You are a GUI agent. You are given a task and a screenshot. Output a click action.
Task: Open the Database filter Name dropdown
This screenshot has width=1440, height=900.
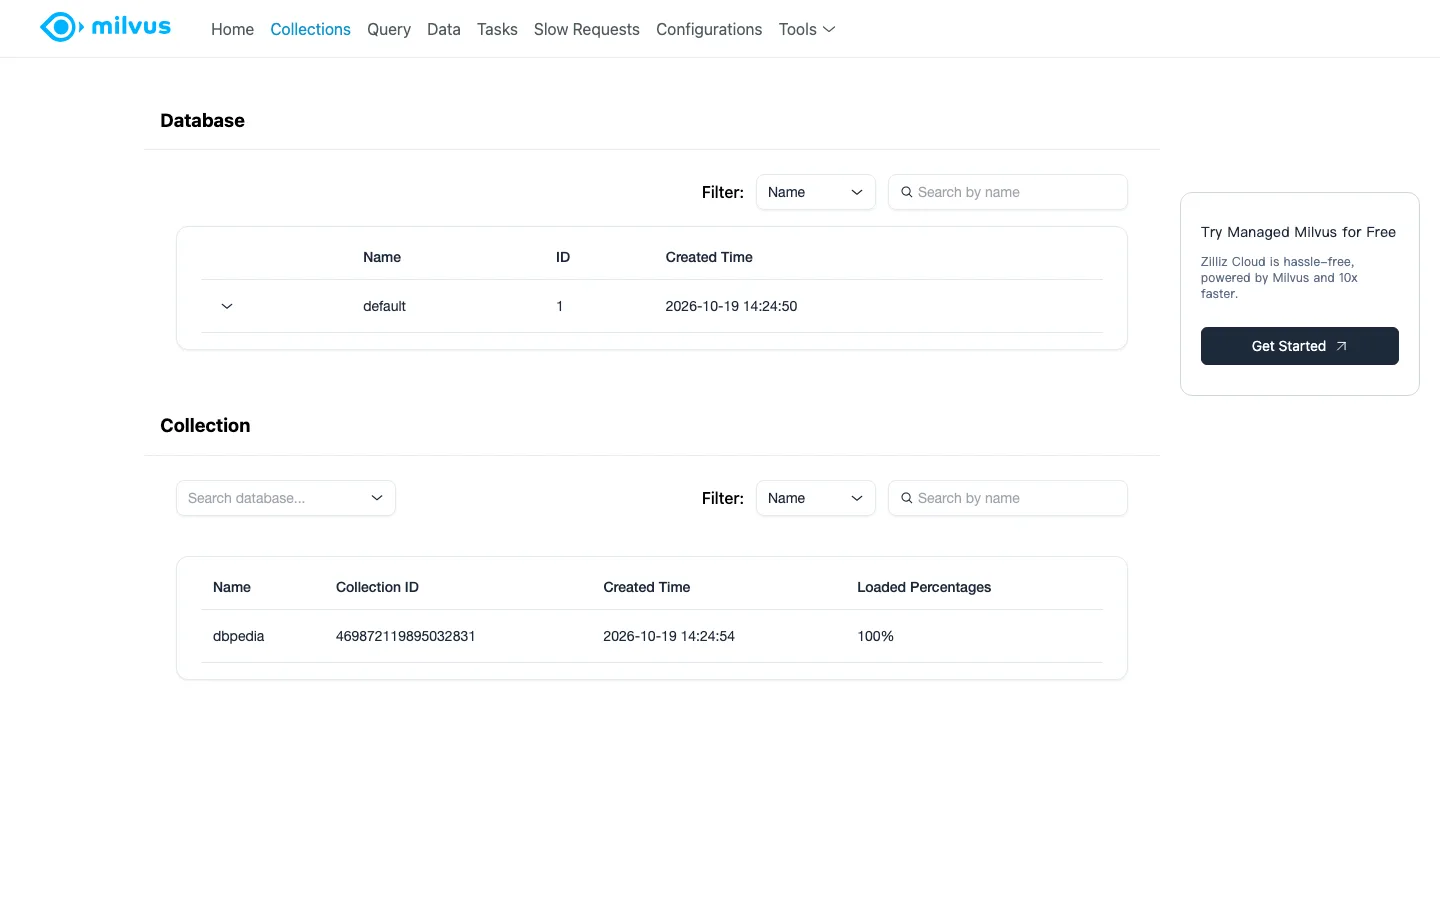point(816,192)
